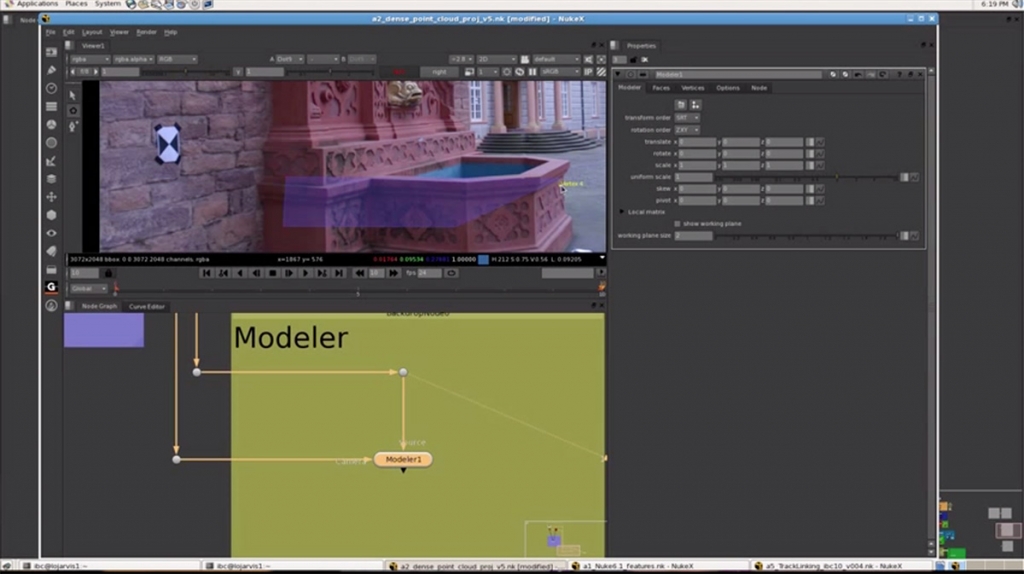Click the stop playback button
The image size is (1024, 574).
[x=272, y=273]
